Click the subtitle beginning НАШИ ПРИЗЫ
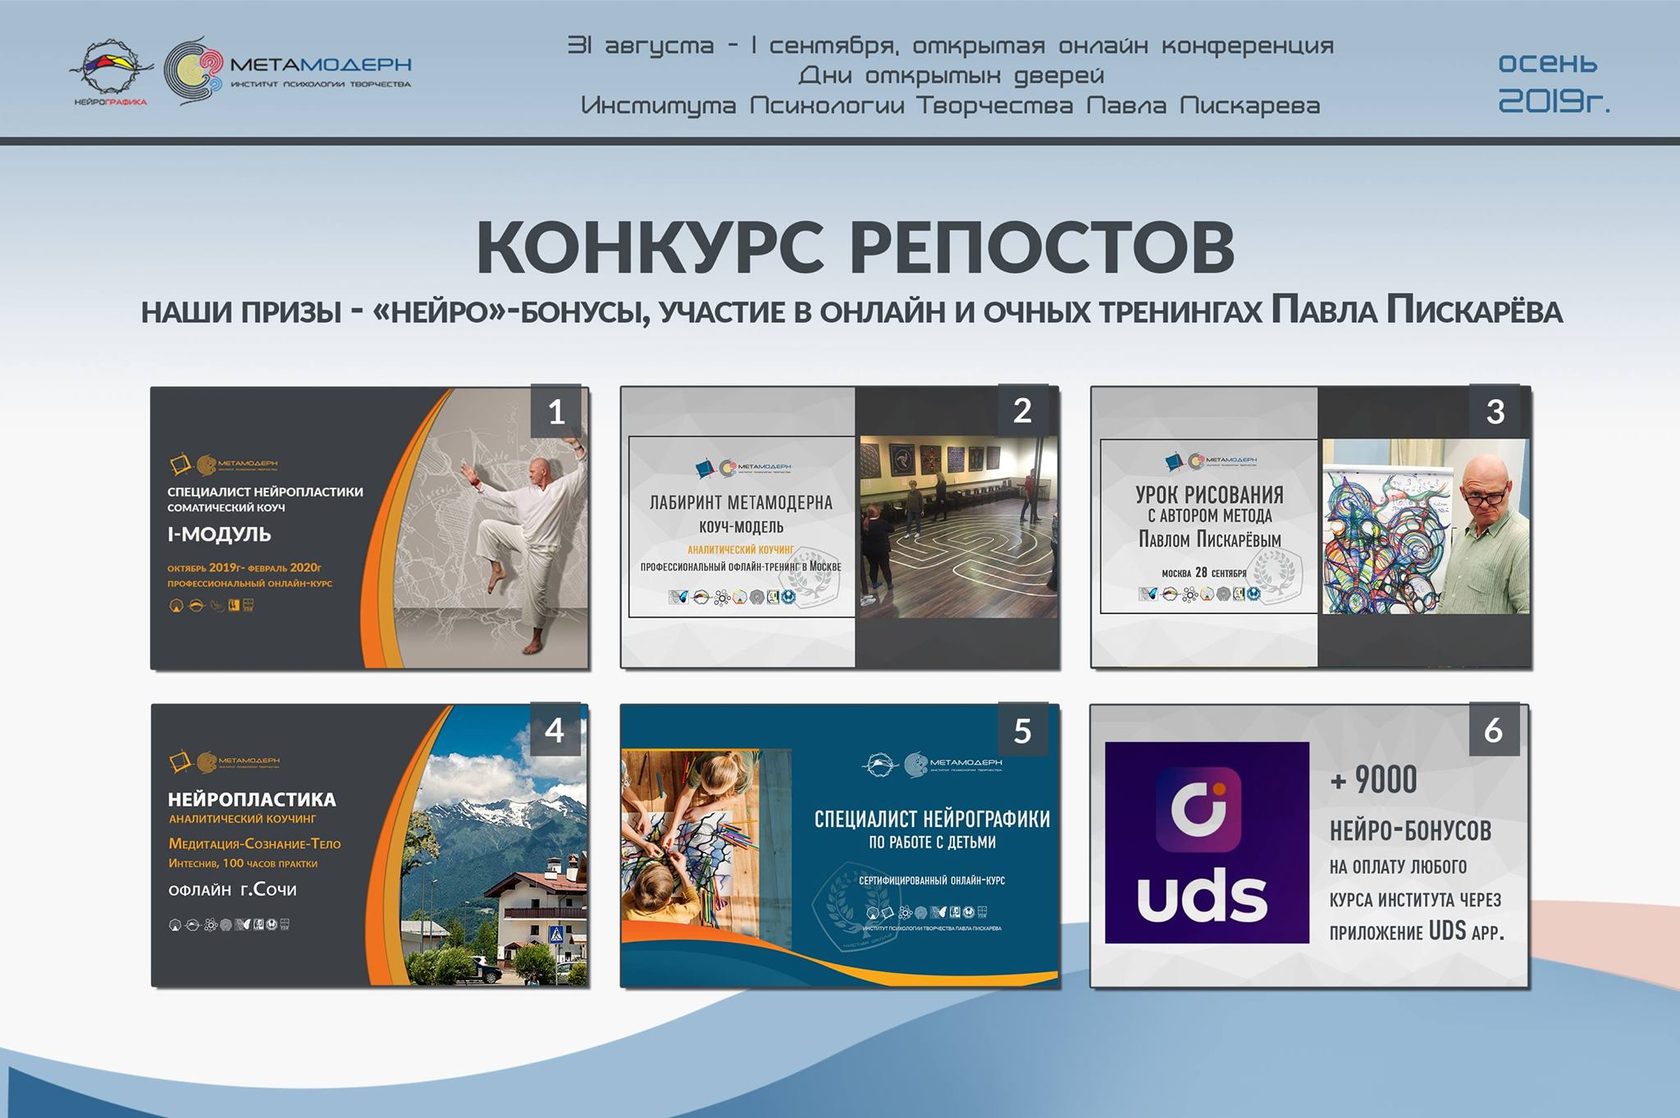Viewport: 1680px width, 1118px height. [x=851, y=312]
